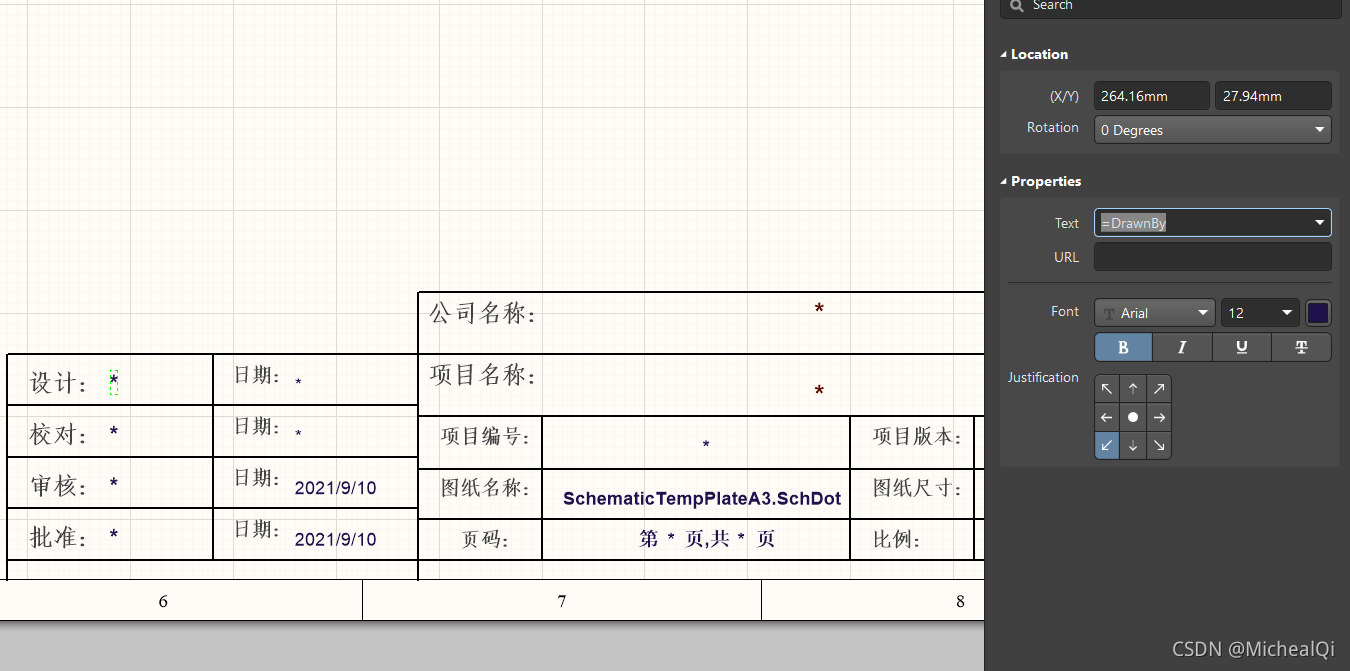The width and height of the screenshot is (1350, 671).
Task: Set justification to center dot
Action: (1133, 417)
